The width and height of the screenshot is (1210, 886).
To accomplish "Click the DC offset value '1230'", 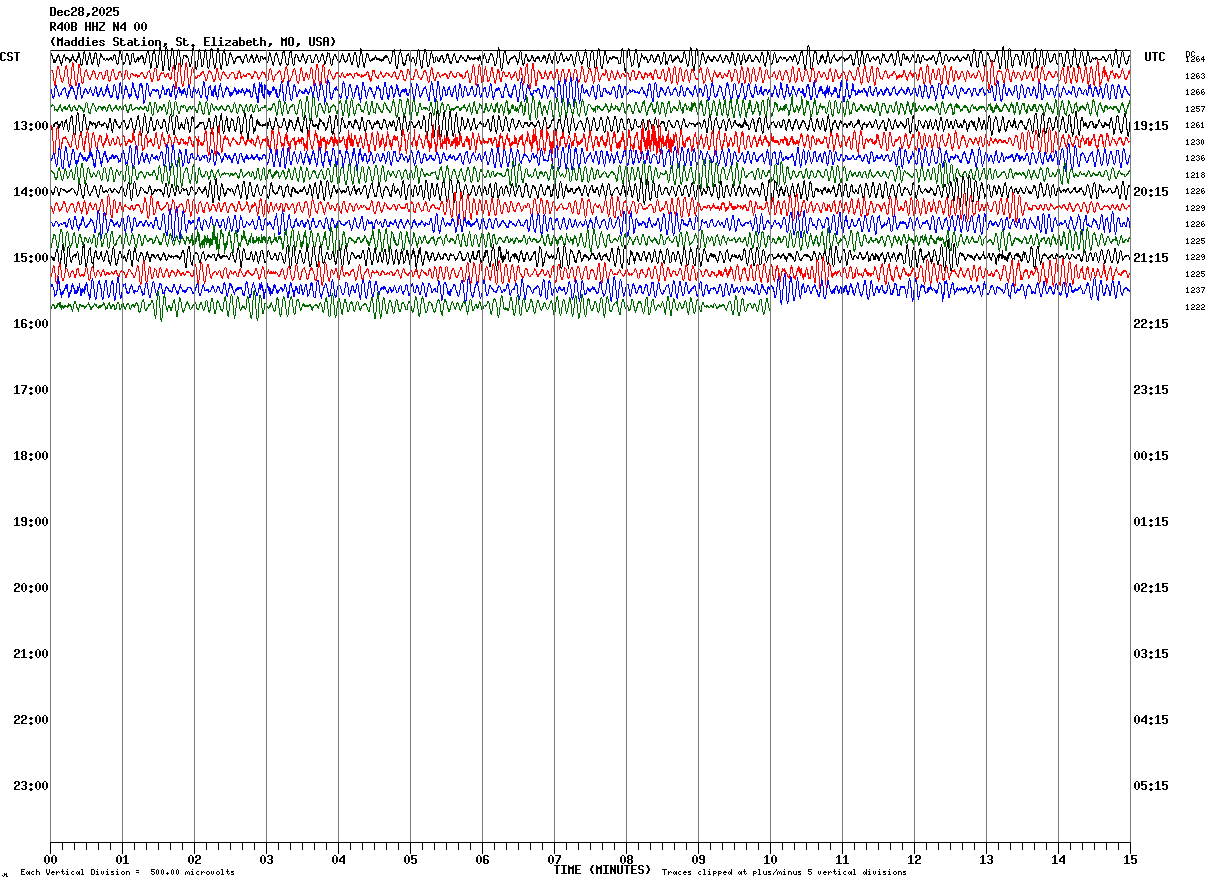I will (x=1195, y=142).
